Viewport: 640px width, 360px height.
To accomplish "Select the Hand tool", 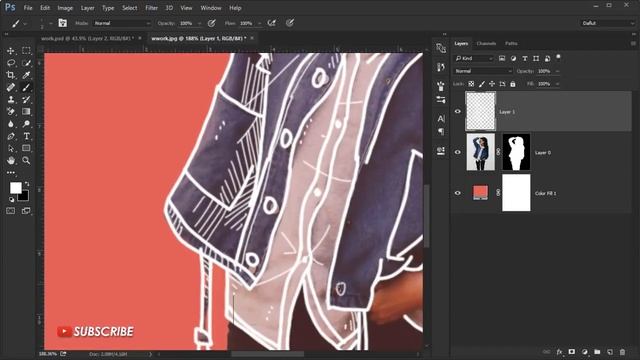I will click(x=11, y=160).
